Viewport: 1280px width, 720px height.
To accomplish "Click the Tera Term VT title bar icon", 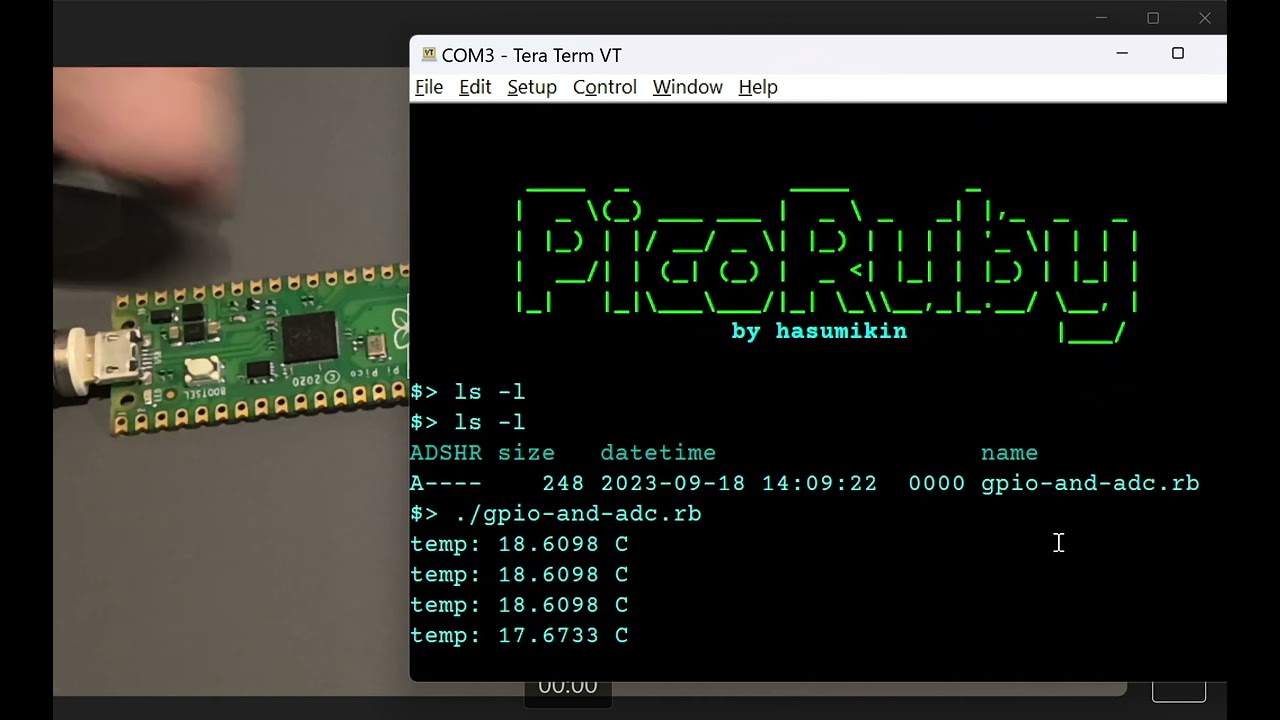I will [429, 55].
